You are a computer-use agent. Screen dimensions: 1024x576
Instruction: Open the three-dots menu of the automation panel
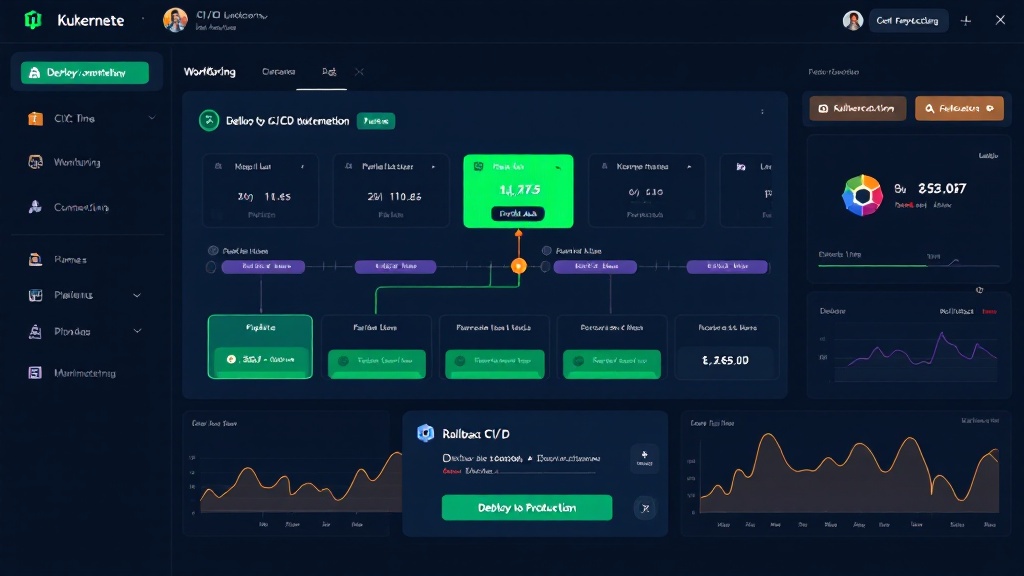point(762,112)
